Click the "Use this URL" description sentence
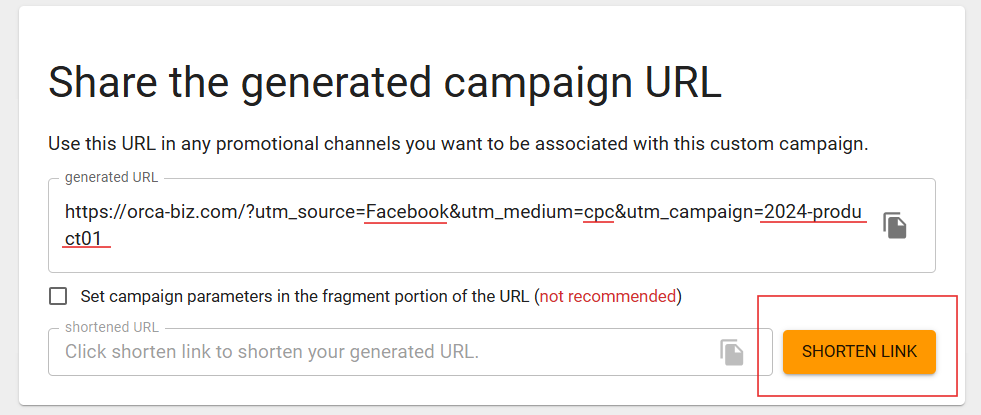 (458, 144)
